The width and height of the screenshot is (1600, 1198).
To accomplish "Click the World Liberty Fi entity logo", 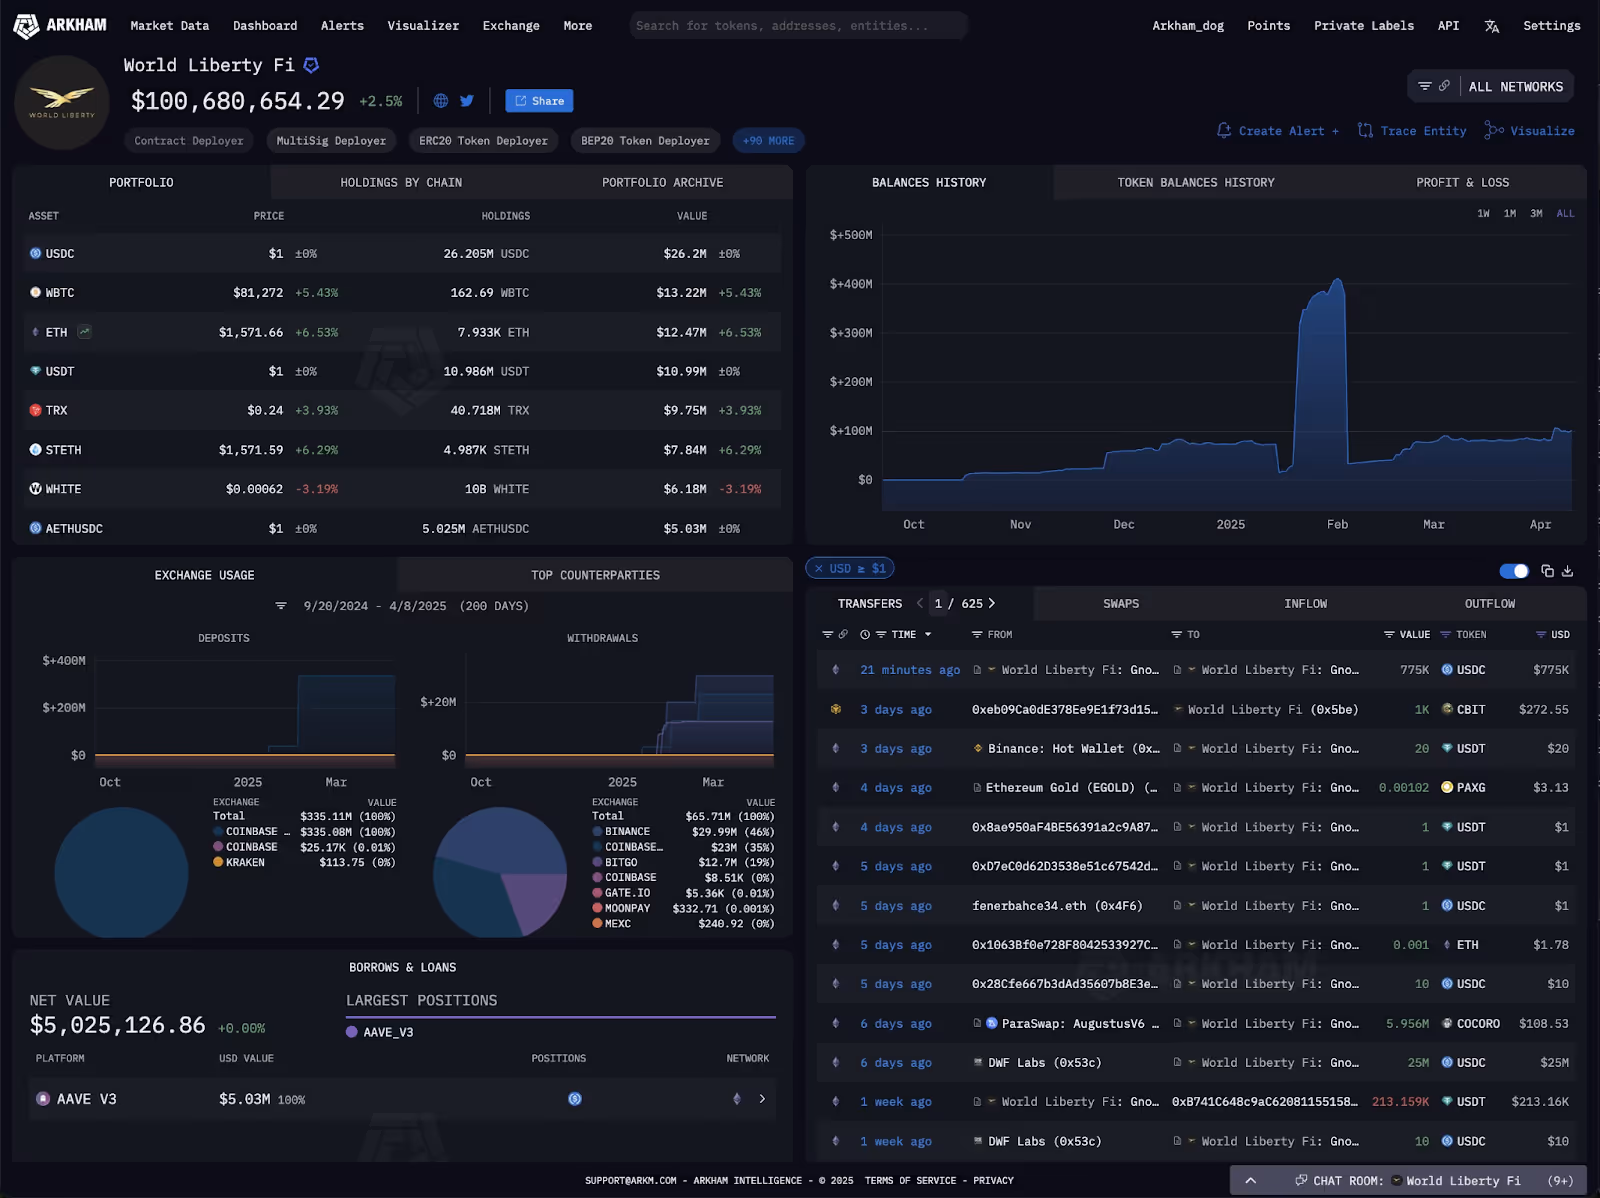I will pos(62,102).
